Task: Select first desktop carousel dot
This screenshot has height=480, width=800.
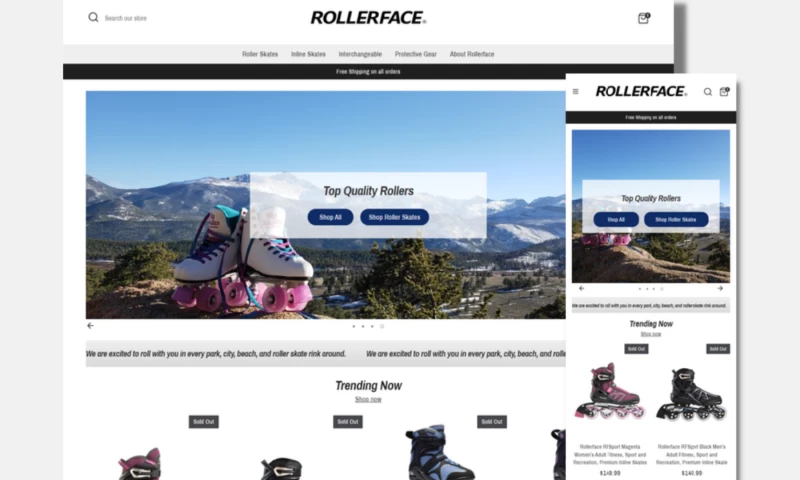Action: (x=354, y=326)
